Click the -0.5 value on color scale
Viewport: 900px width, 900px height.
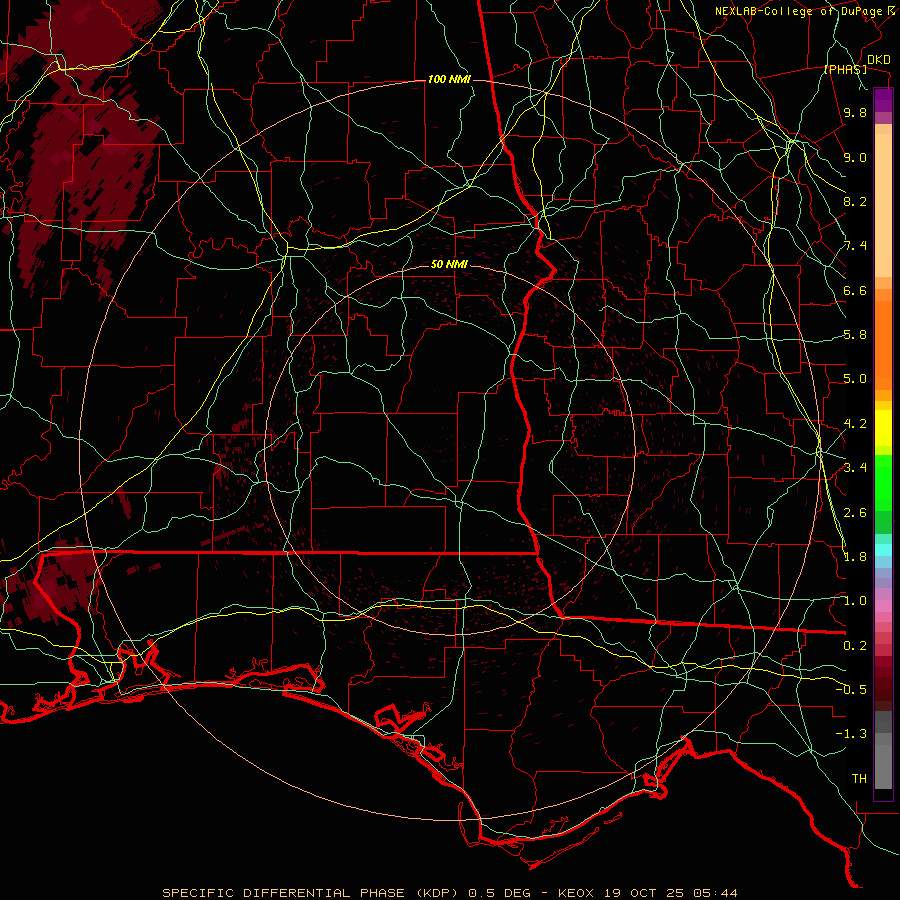click(852, 690)
